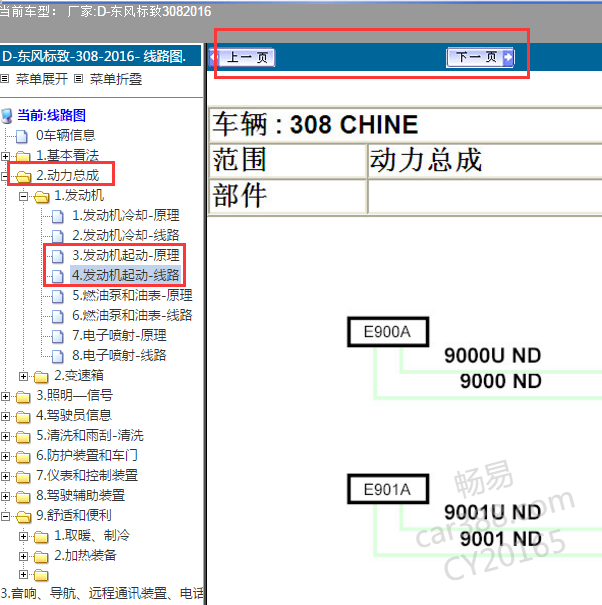Screen dimensions: 602x605
Task: Open 3.发动机起动-原理 diagram
Action: [x=126, y=255]
